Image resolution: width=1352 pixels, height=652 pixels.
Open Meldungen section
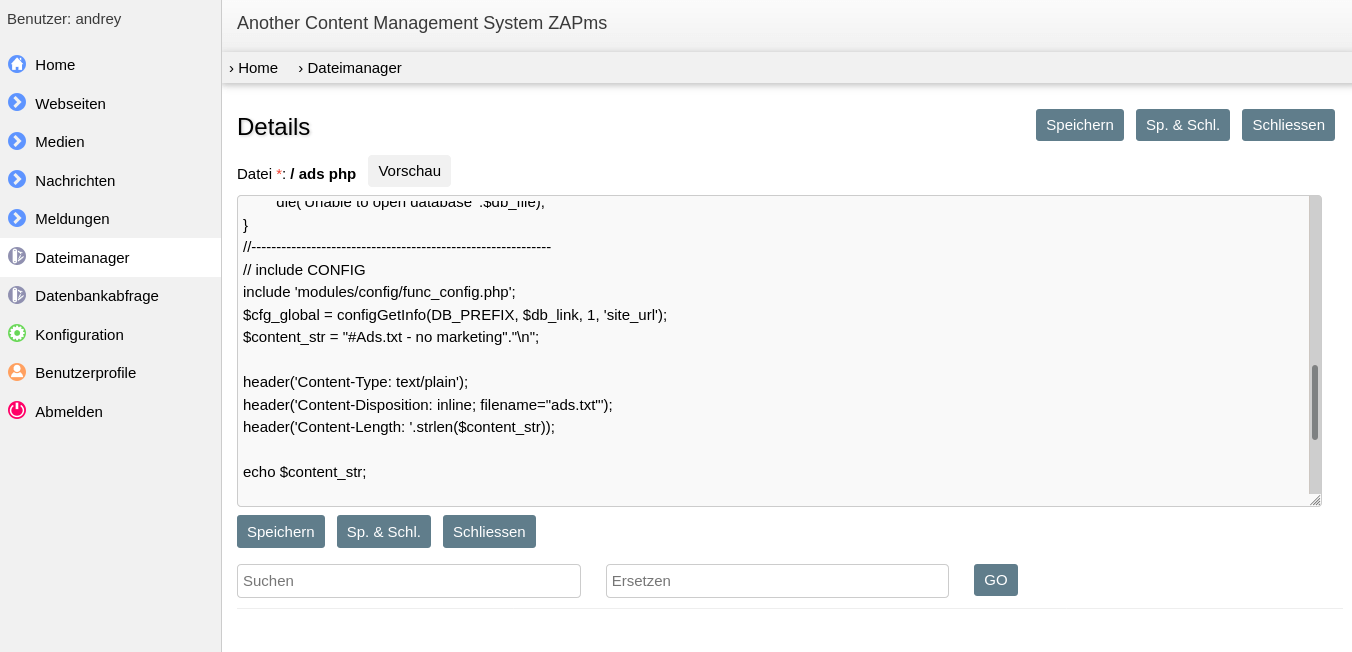[110, 219]
